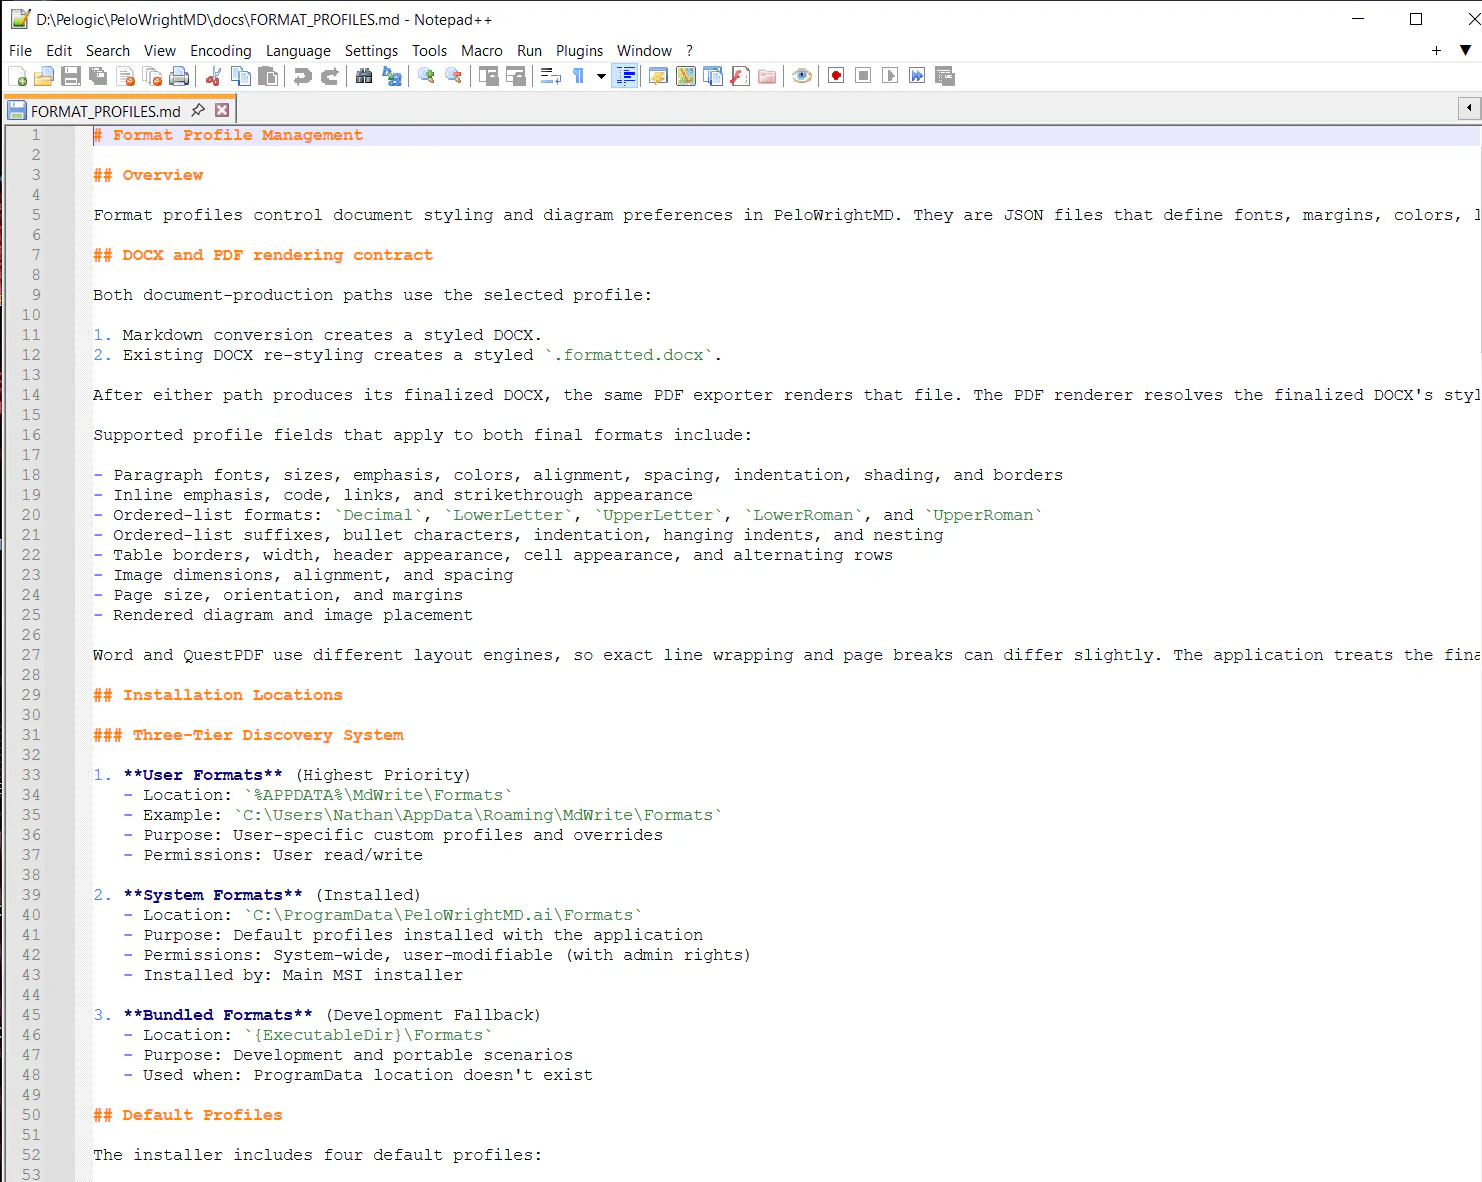The image size is (1482, 1182).
Task: Open the File menu
Action: tap(20, 51)
